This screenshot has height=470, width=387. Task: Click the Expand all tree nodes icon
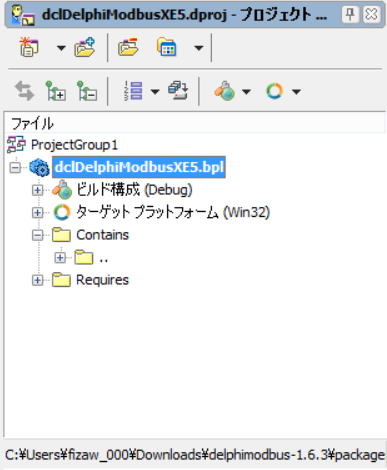coord(55,91)
